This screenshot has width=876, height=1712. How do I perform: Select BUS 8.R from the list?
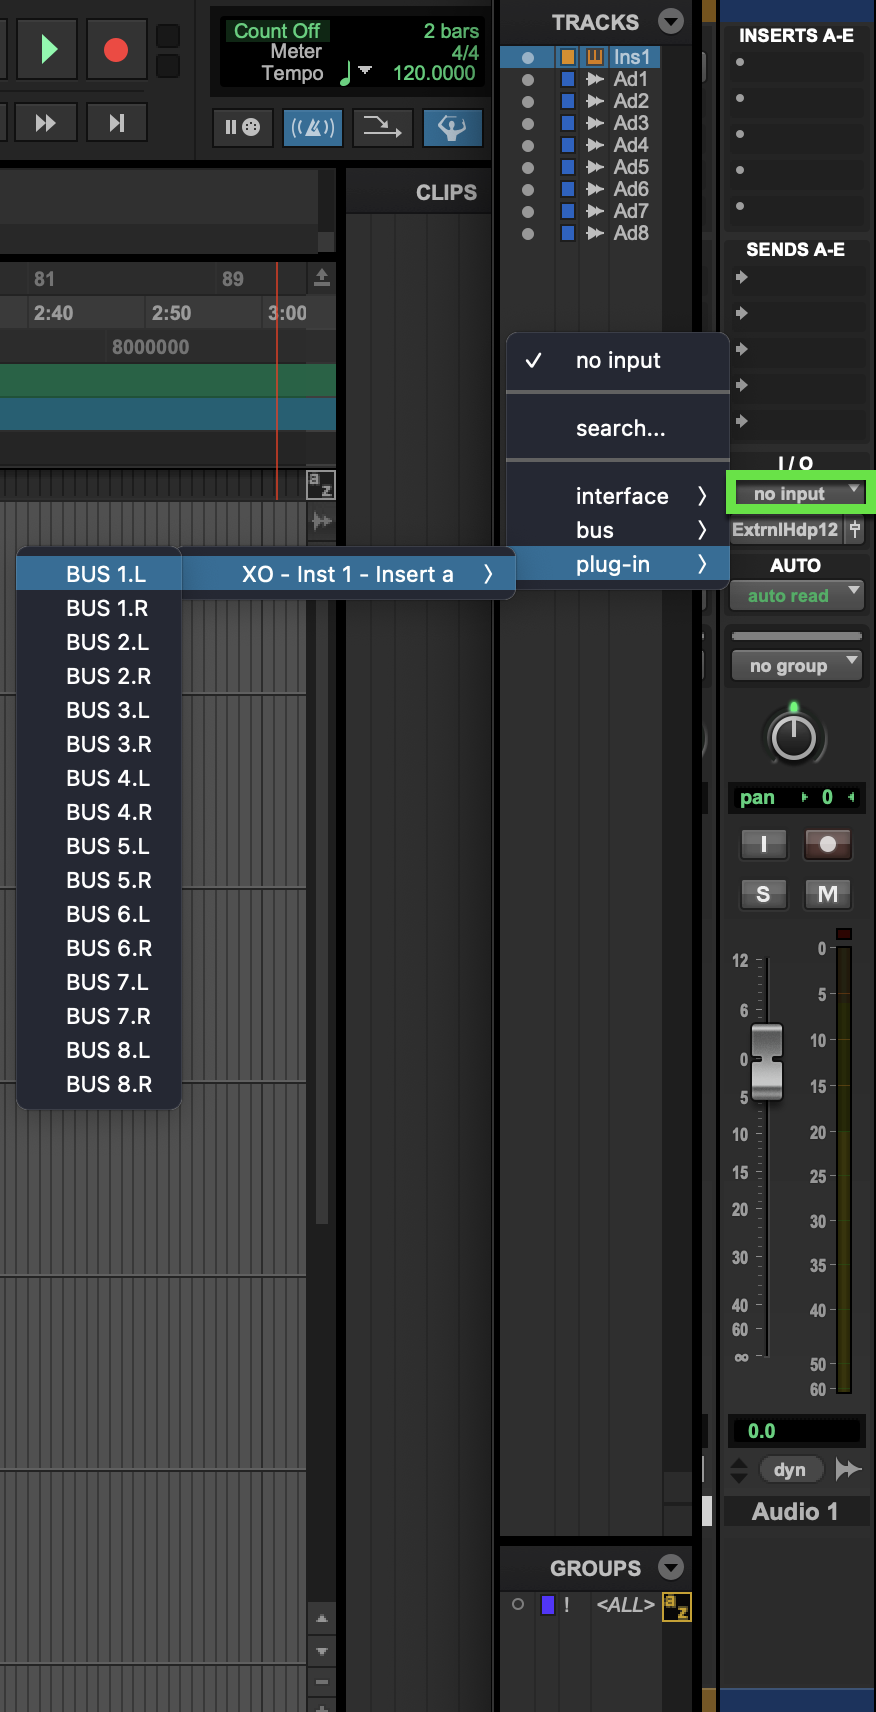coord(99,1084)
